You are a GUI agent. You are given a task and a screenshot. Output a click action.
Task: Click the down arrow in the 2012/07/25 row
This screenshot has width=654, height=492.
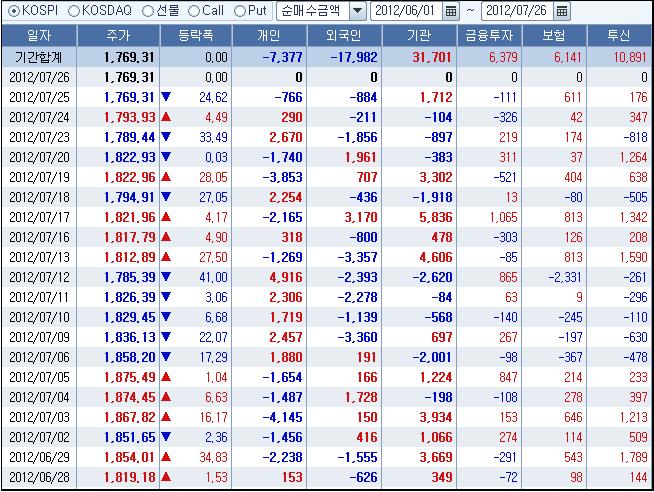(166, 97)
